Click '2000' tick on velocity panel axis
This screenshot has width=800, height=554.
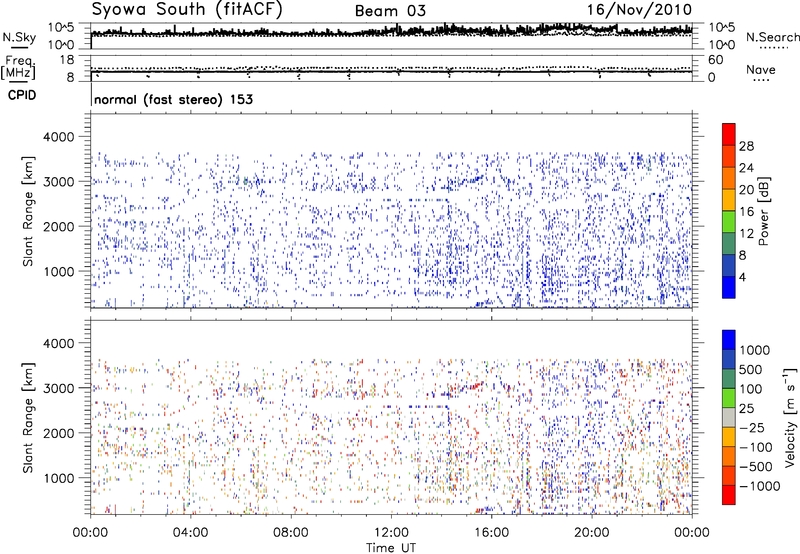pos(59,433)
